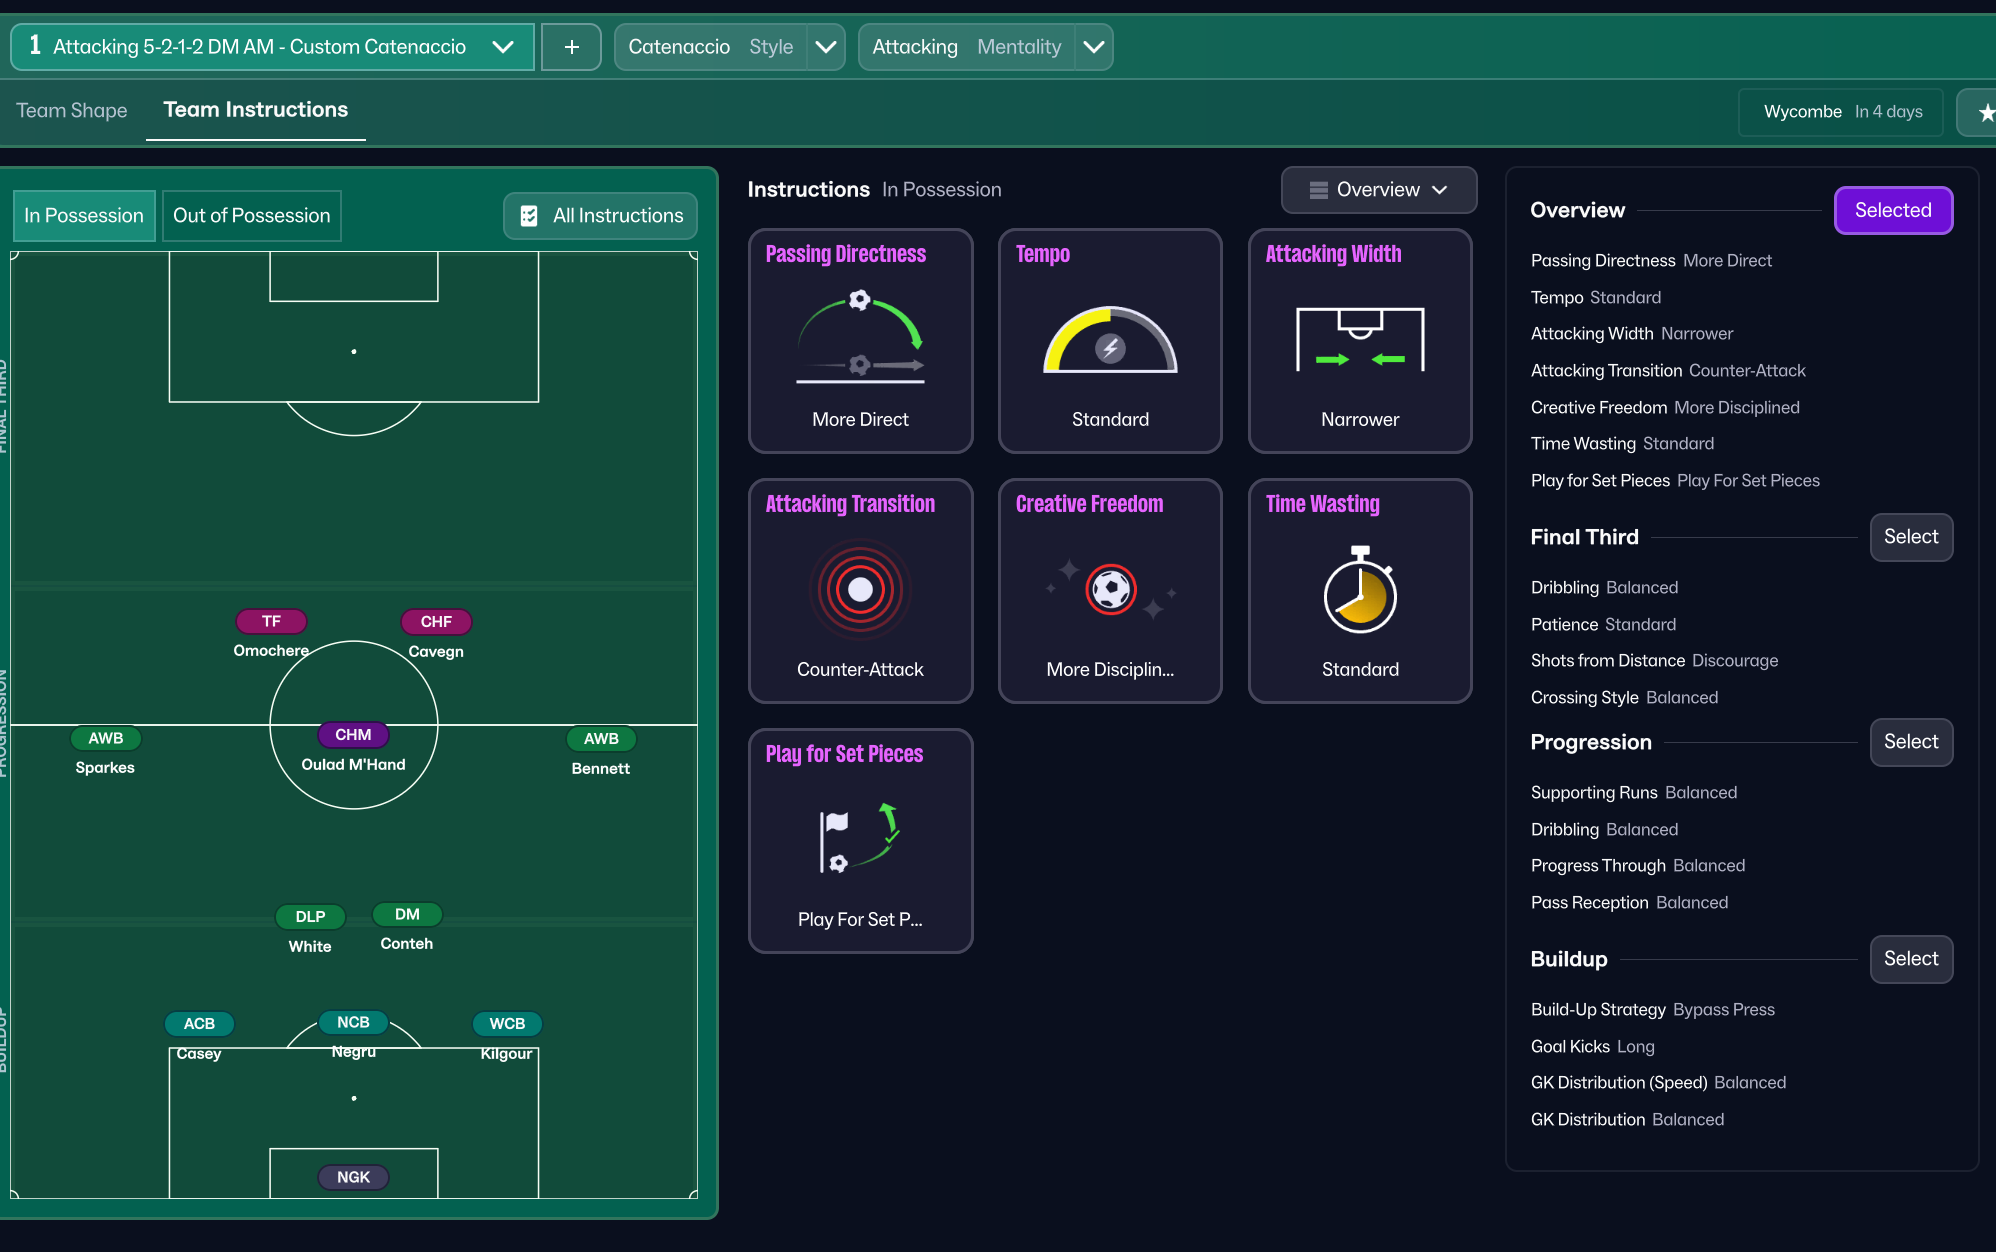
Task: Click the Time Wasting stopwatch icon
Action: point(1359,593)
